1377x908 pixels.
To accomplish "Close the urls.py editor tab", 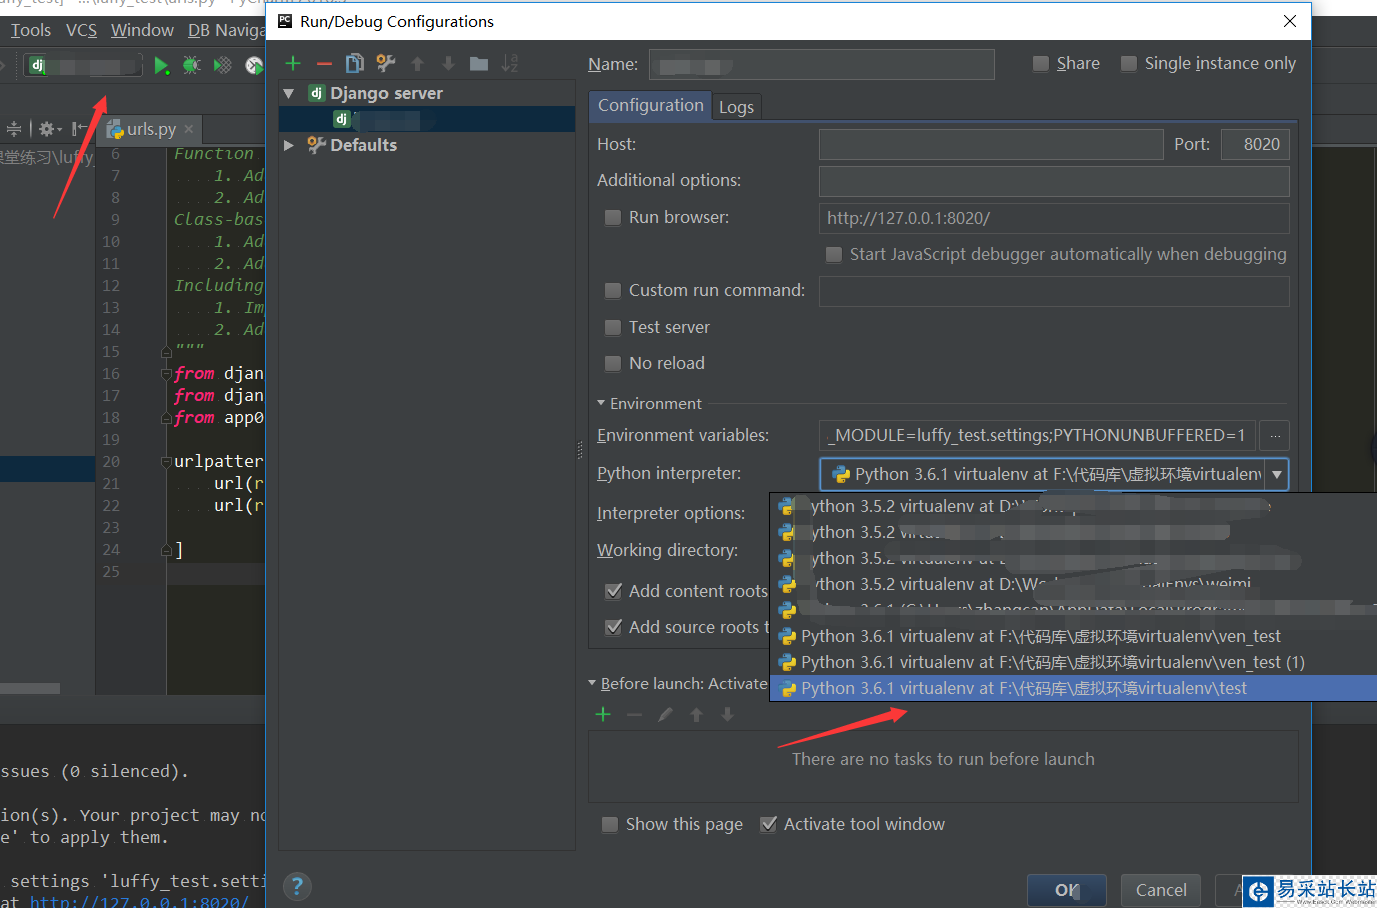I will (189, 129).
